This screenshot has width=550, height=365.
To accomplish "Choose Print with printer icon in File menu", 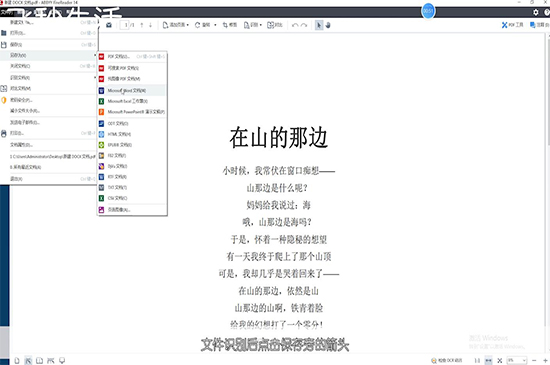I will [49, 133].
